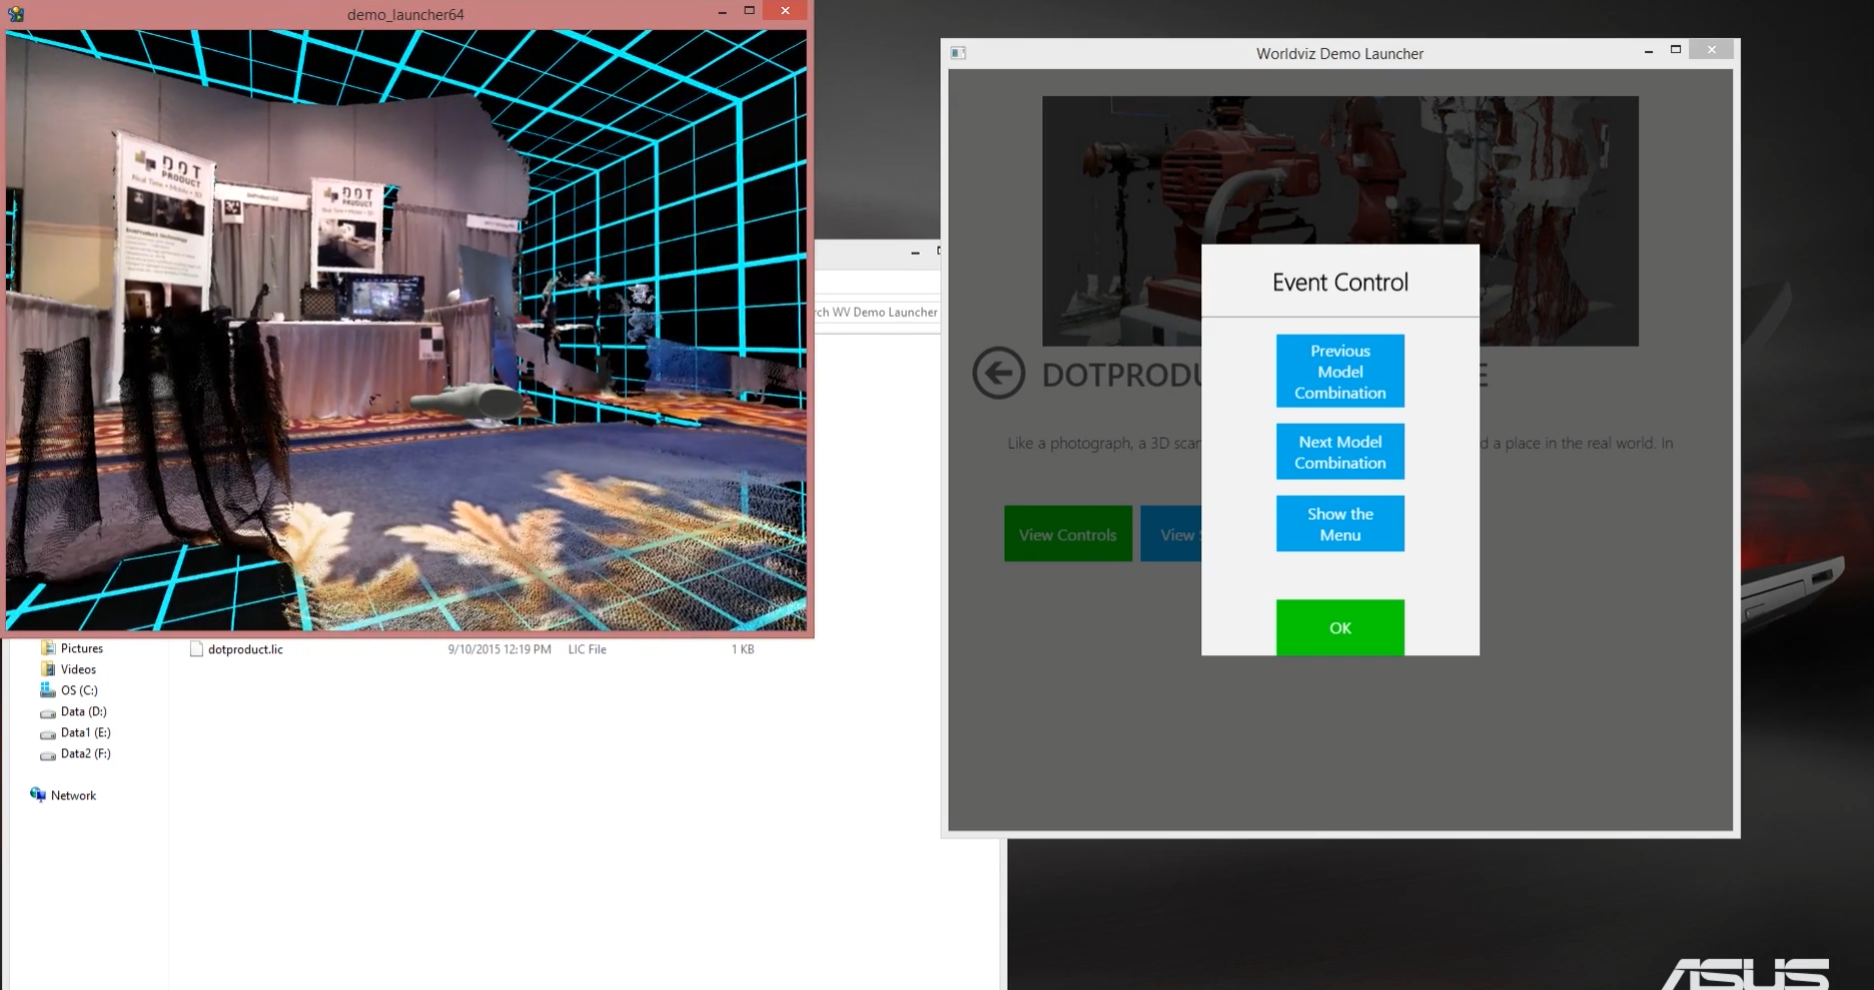Click the search WV Demo Launcher field

click(x=878, y=312)
